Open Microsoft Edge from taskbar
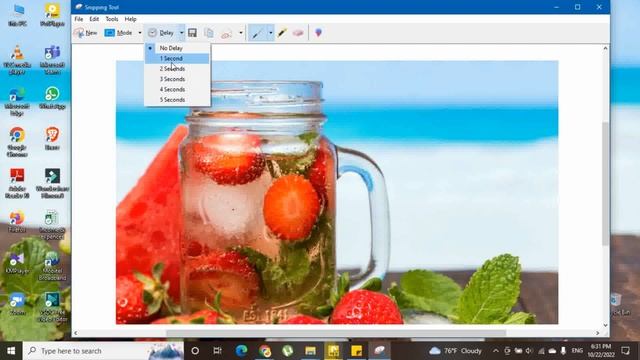Image resolution: width=640 pixels, height=360 pixels. pyautogui.click(x=242, y=351)
